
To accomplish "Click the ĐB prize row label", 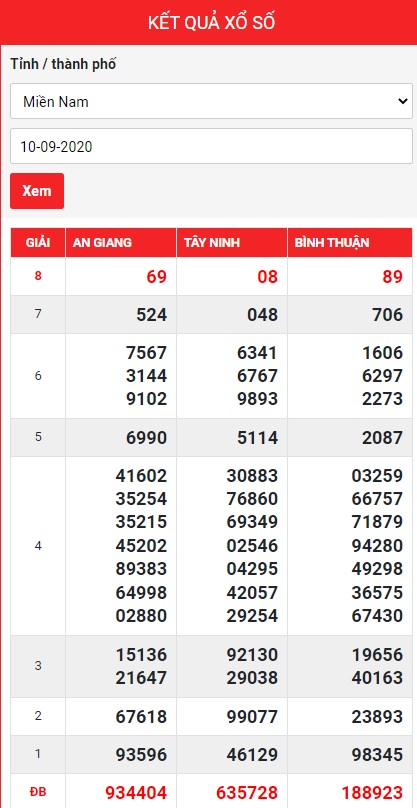I will pyautogui.click(x=38, y=792).
